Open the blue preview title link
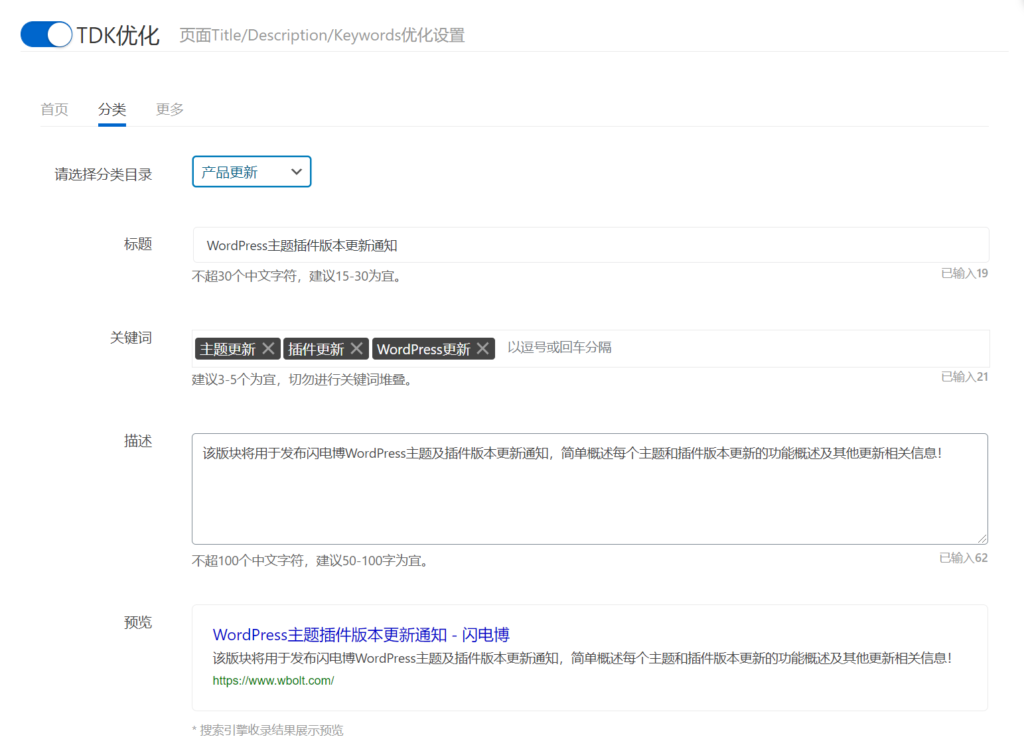The height and width of the screenshot is (753, 1024). (x=361, y=634)
